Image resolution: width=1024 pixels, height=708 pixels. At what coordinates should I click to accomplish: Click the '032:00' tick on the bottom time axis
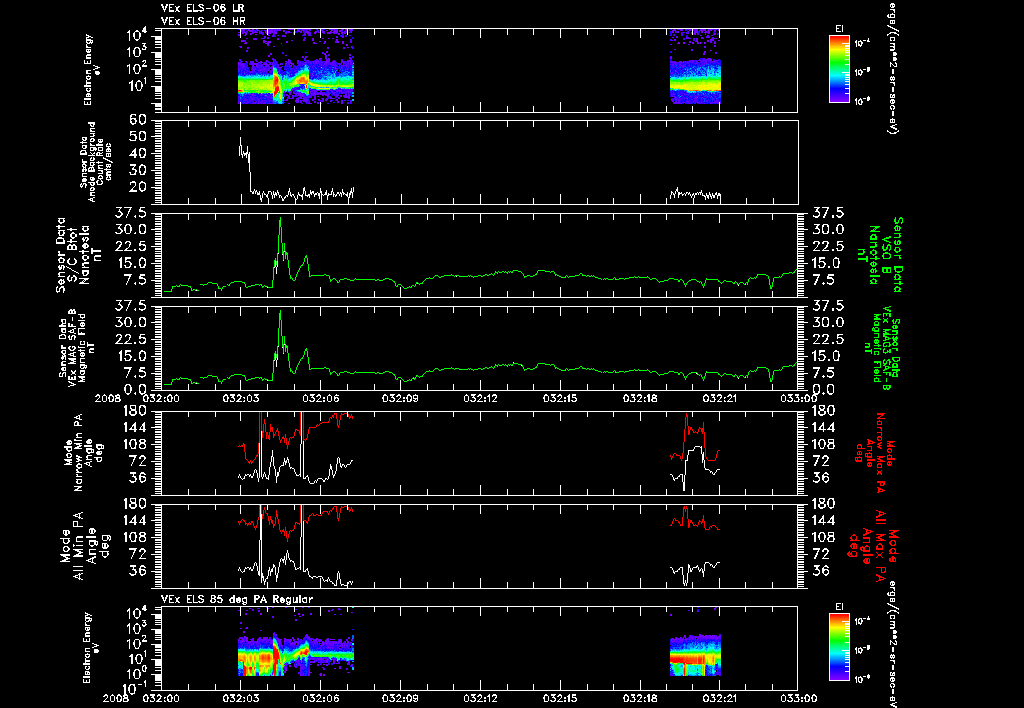coord(161,698)
